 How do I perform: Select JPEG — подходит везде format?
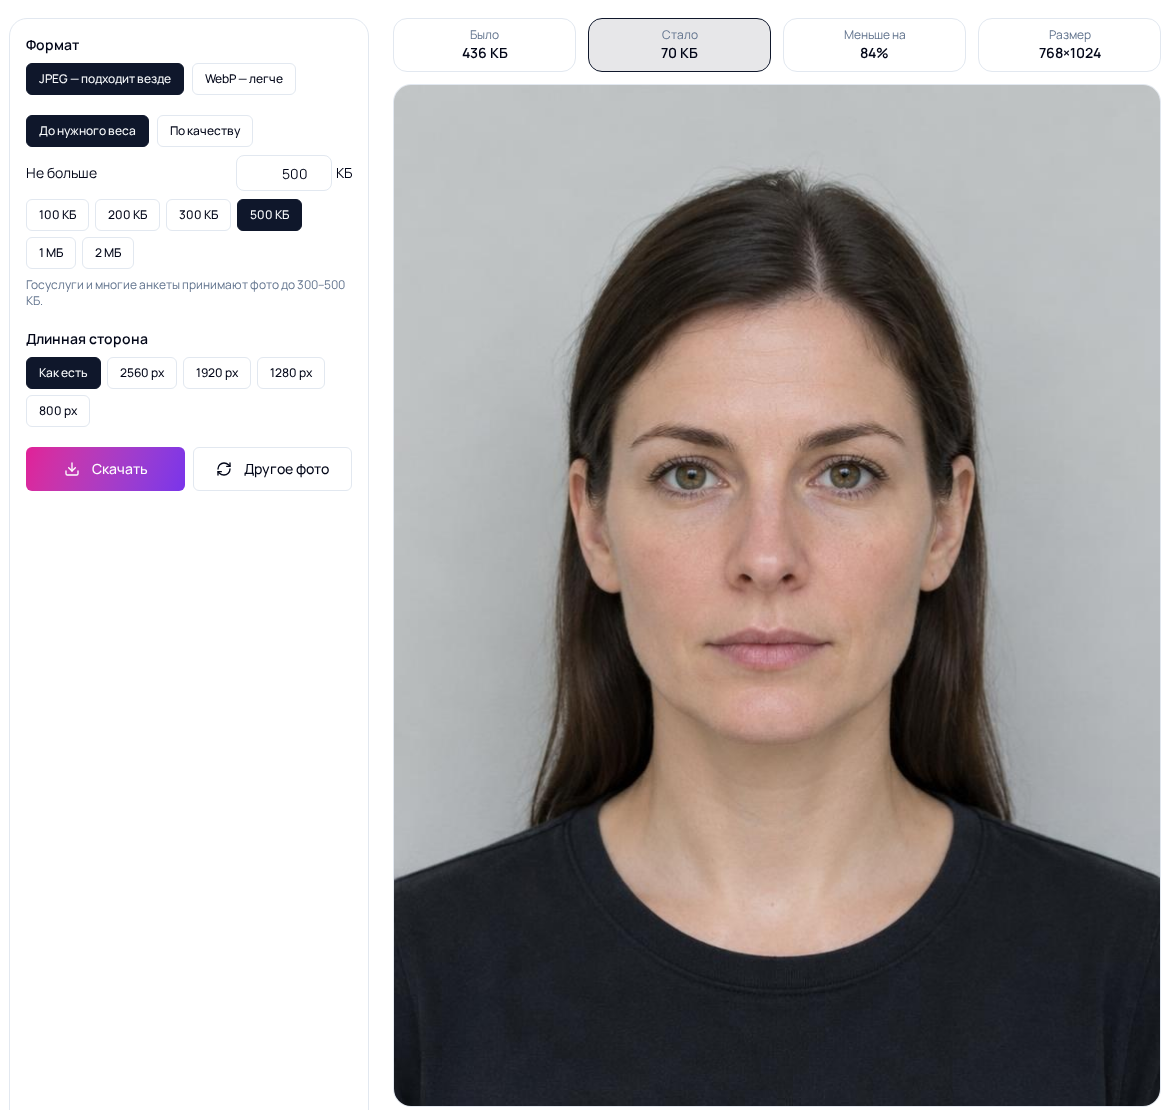(x=105, y=79)
